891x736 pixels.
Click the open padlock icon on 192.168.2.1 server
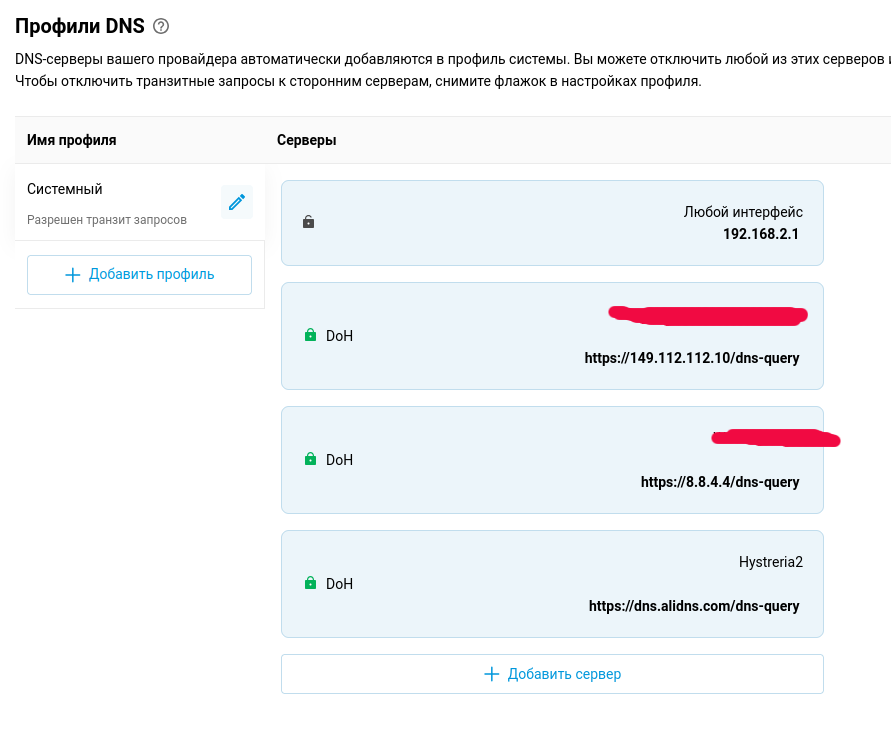tap(309, 222)
